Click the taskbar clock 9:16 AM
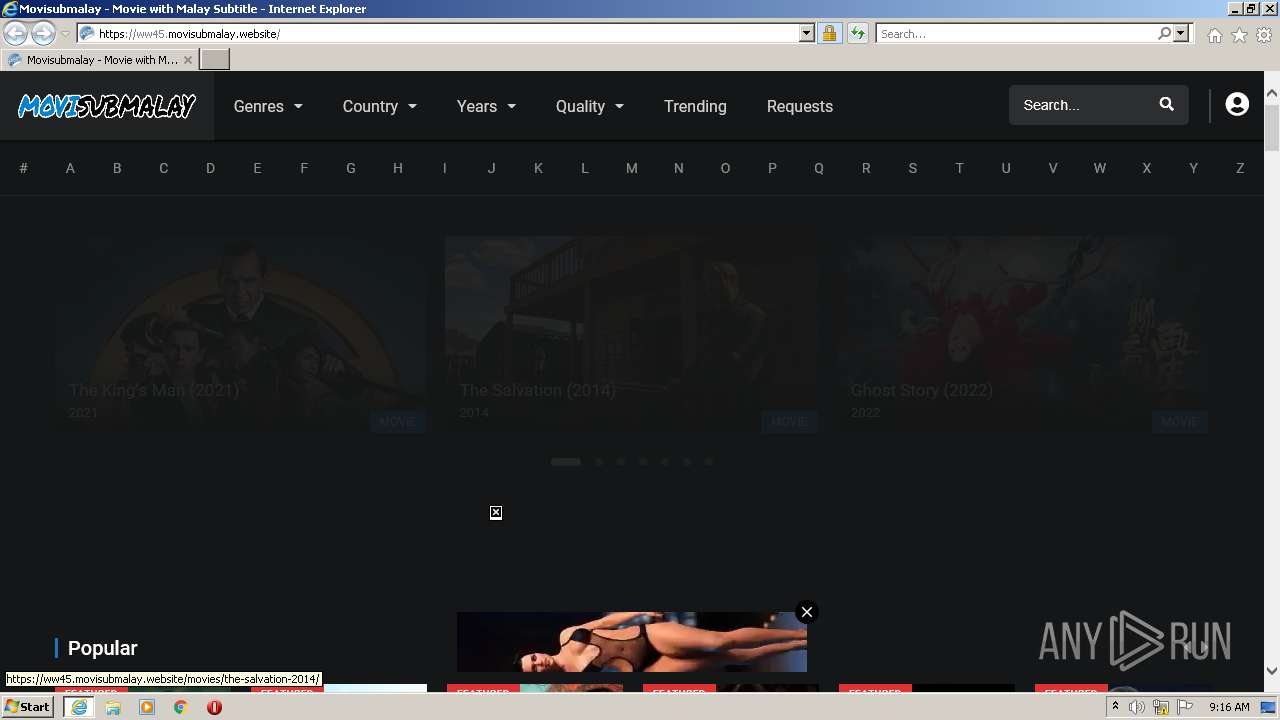 [1229, 707]
